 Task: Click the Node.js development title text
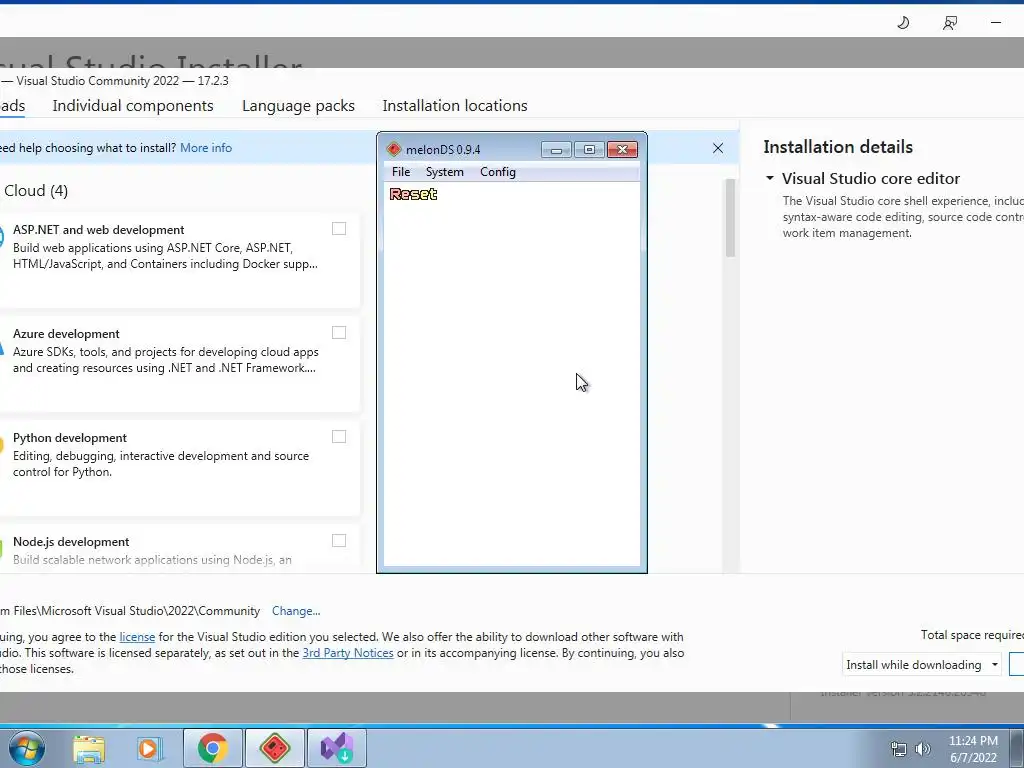[x=71, y=541]
